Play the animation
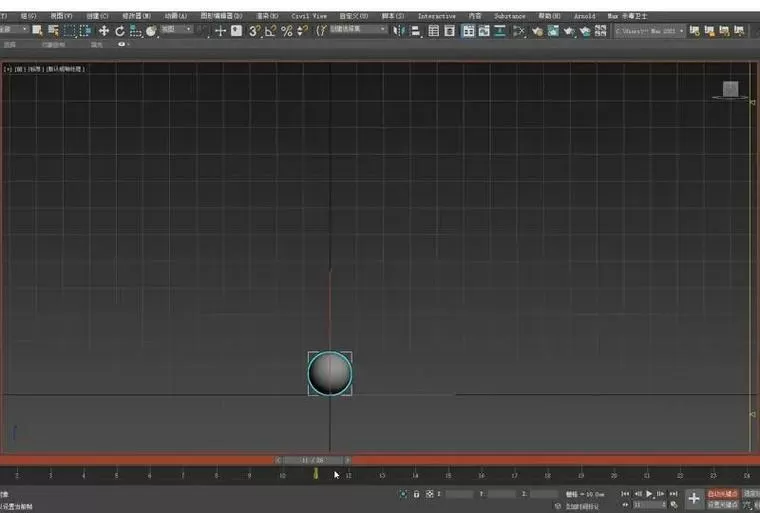Image resolution: width=760 pixels, height=513 pixels. 649,494
